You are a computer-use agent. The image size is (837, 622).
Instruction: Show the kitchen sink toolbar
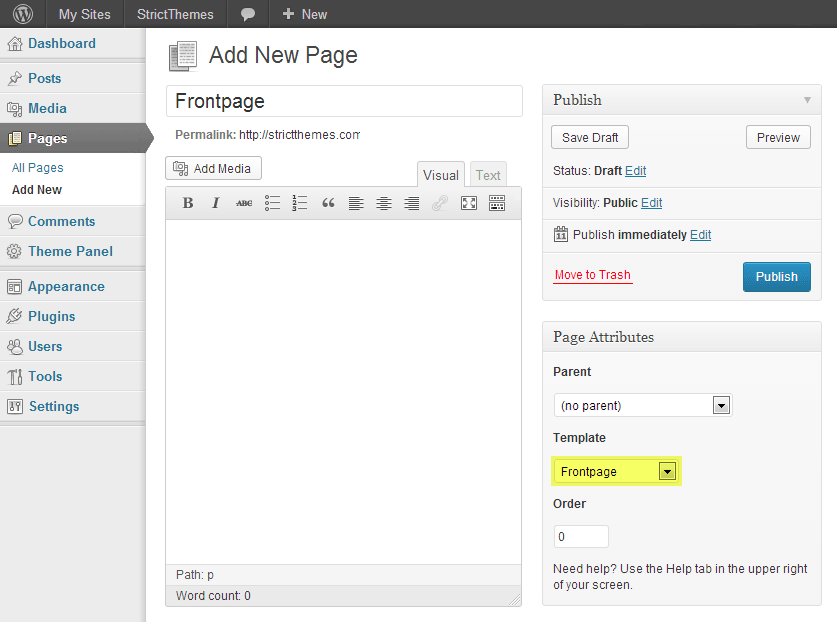(x=497, y=203)
